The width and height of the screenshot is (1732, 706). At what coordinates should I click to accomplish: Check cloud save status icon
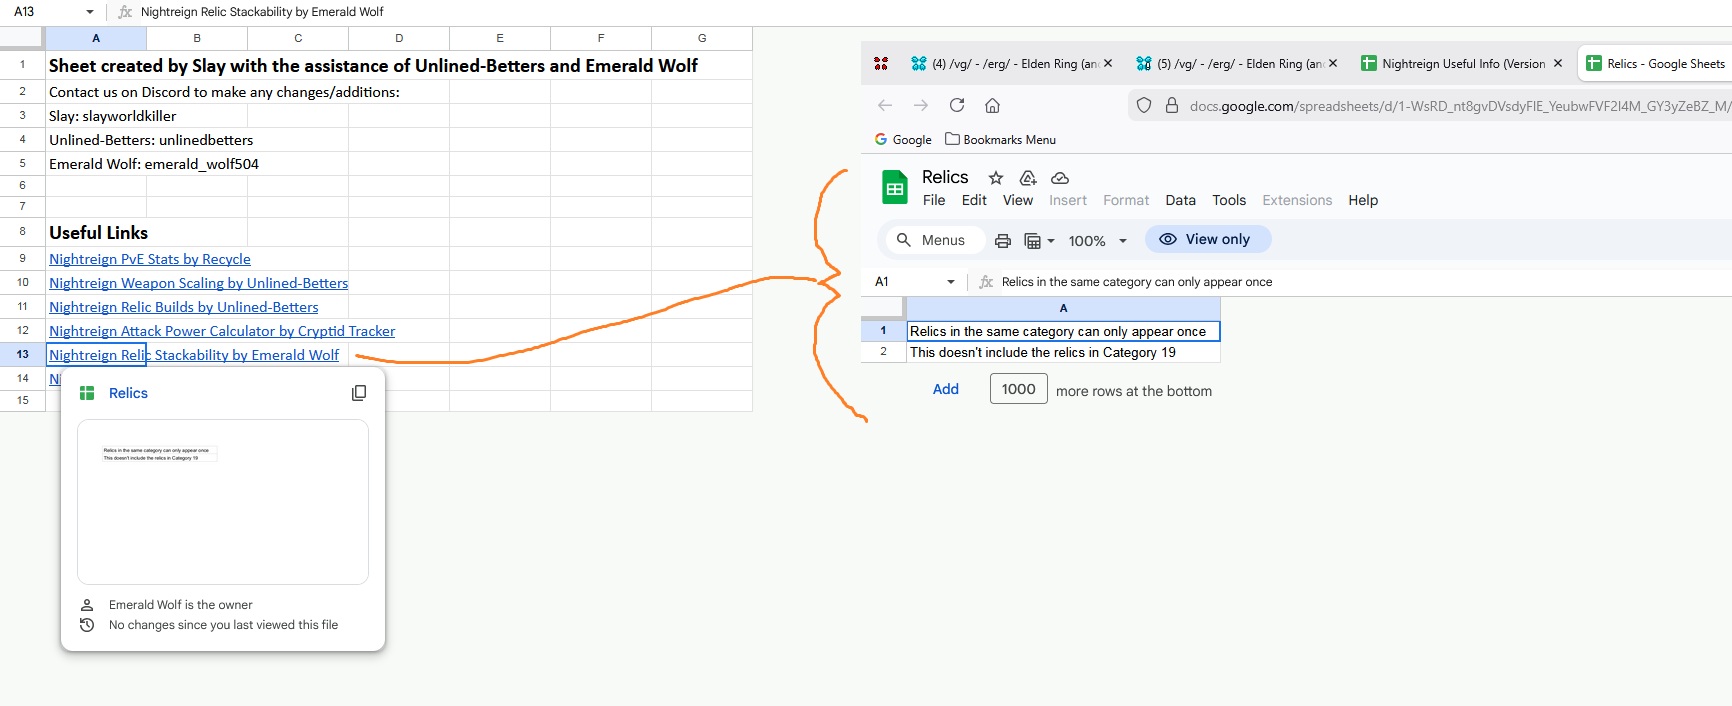point(1060,178)
